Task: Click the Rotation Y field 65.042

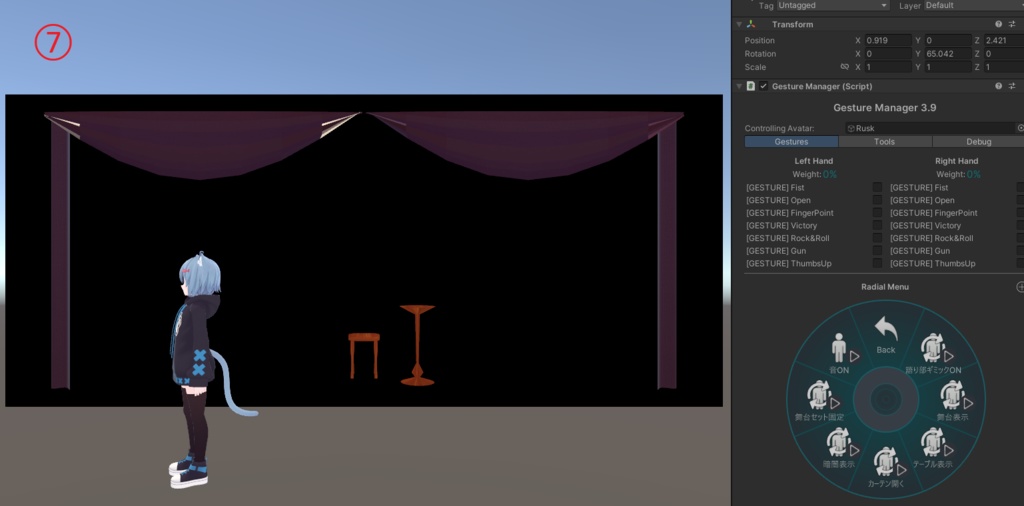Action: [947, 54]
